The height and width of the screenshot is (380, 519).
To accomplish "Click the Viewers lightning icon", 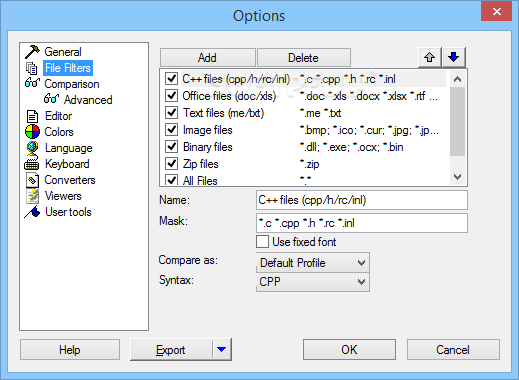I will 33,196.
